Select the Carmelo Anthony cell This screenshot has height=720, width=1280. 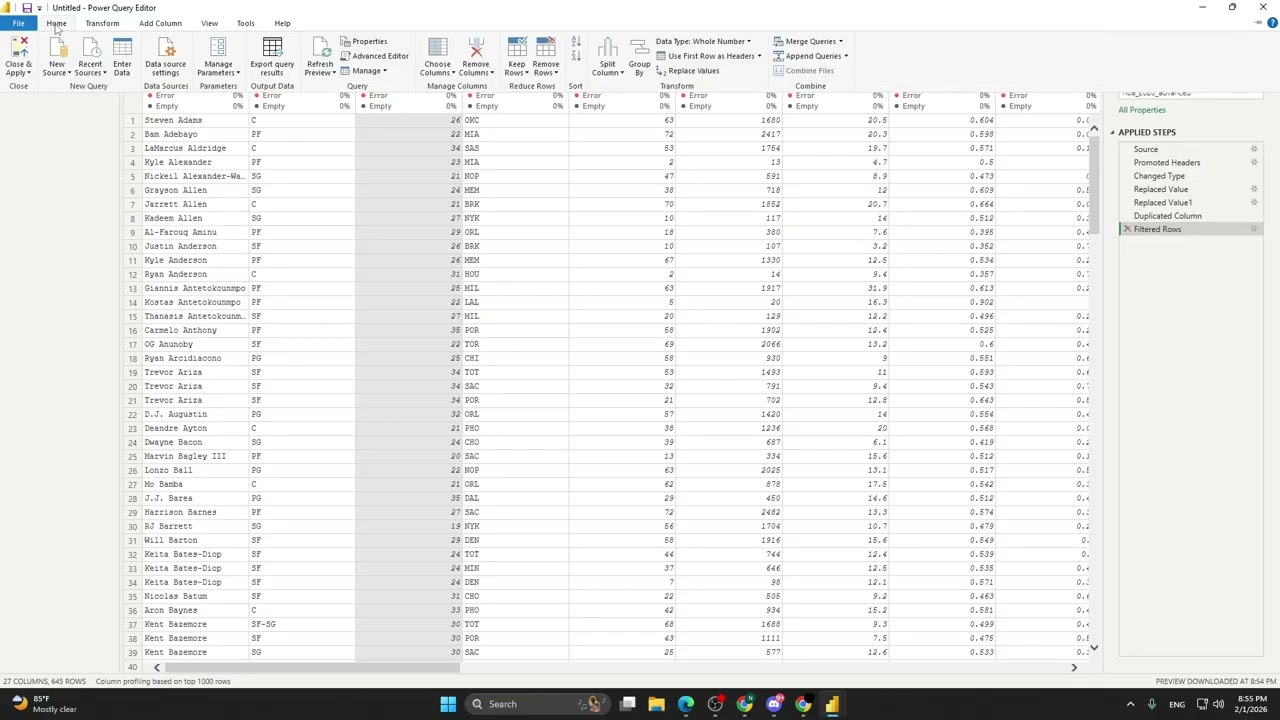point(194,330)
